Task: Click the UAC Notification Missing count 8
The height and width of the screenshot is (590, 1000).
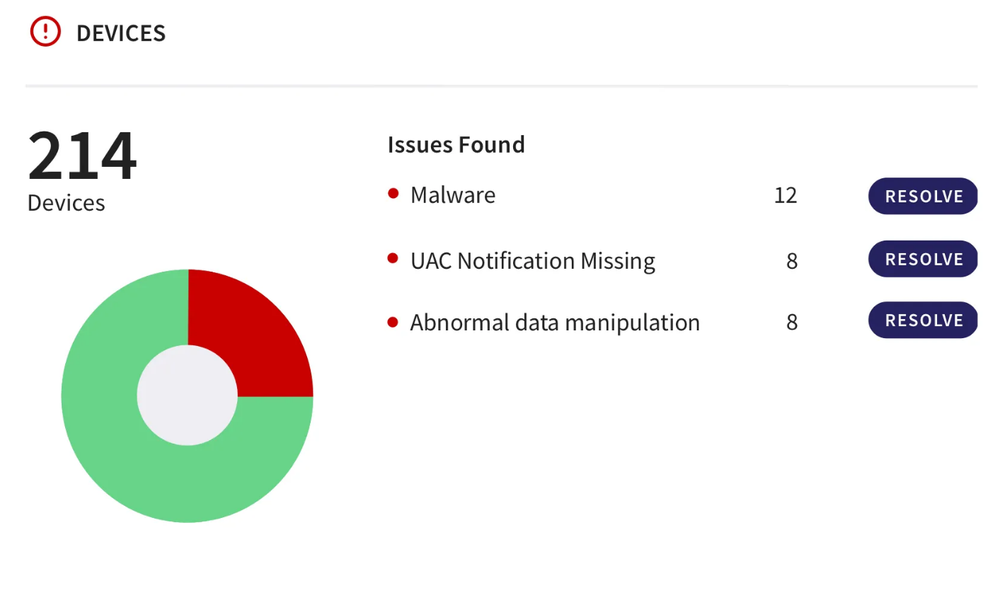Action: coord(791,261)
